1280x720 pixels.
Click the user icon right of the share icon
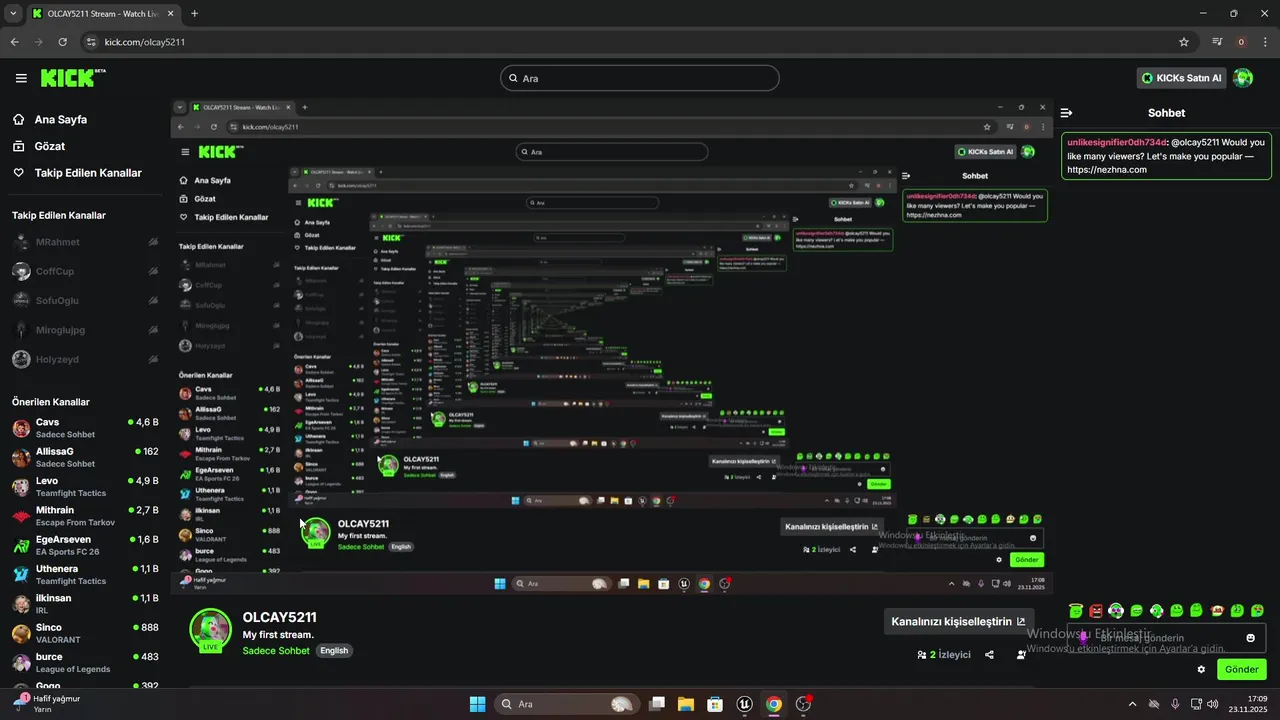1021,655
